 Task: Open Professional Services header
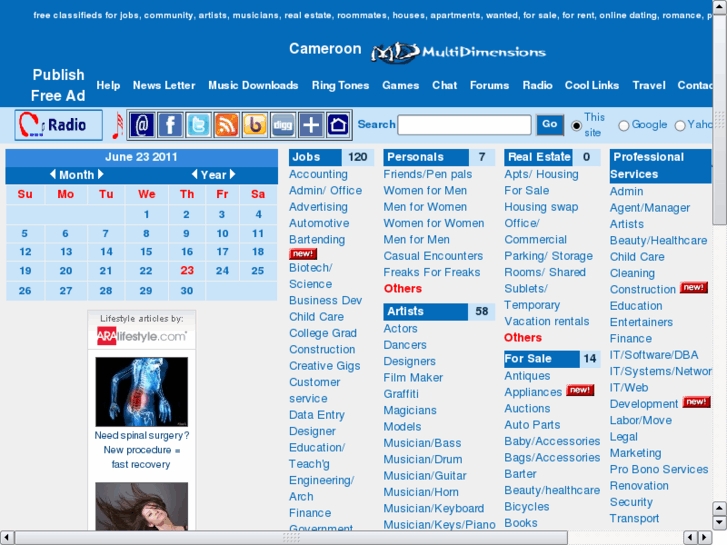(x=648, y=166)
